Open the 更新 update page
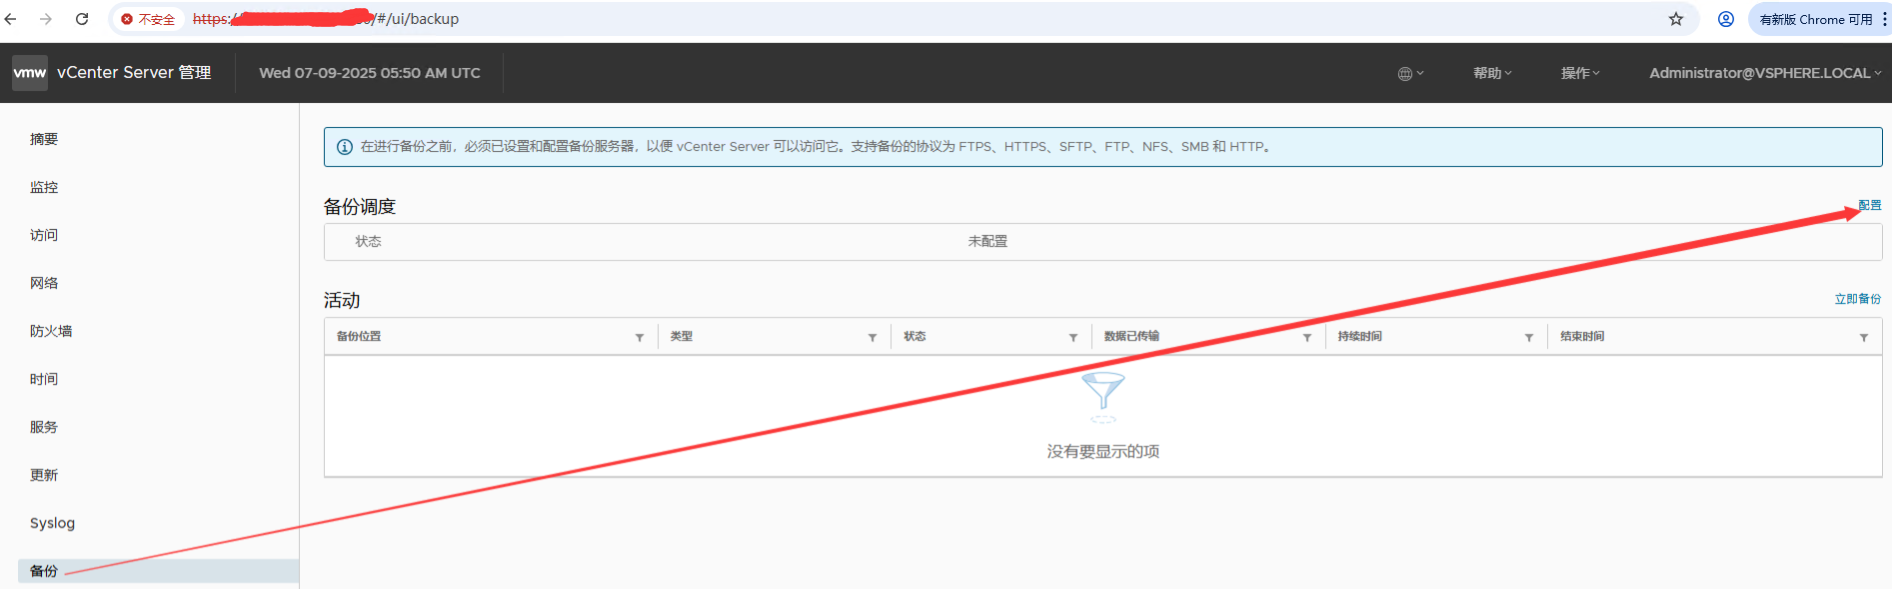Viewport: 1892px width, 589px height. pos(44,475)
